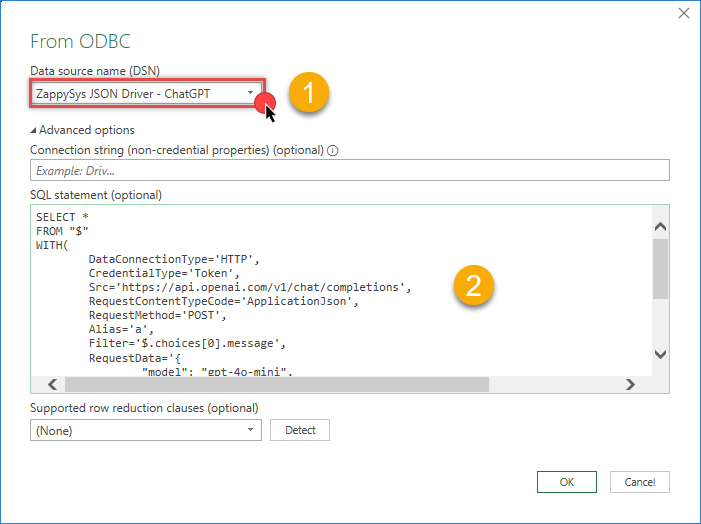701x524 pixels.
Task: Click the vertical scrollbar thumb in SQL box
Action: [660, 269]
